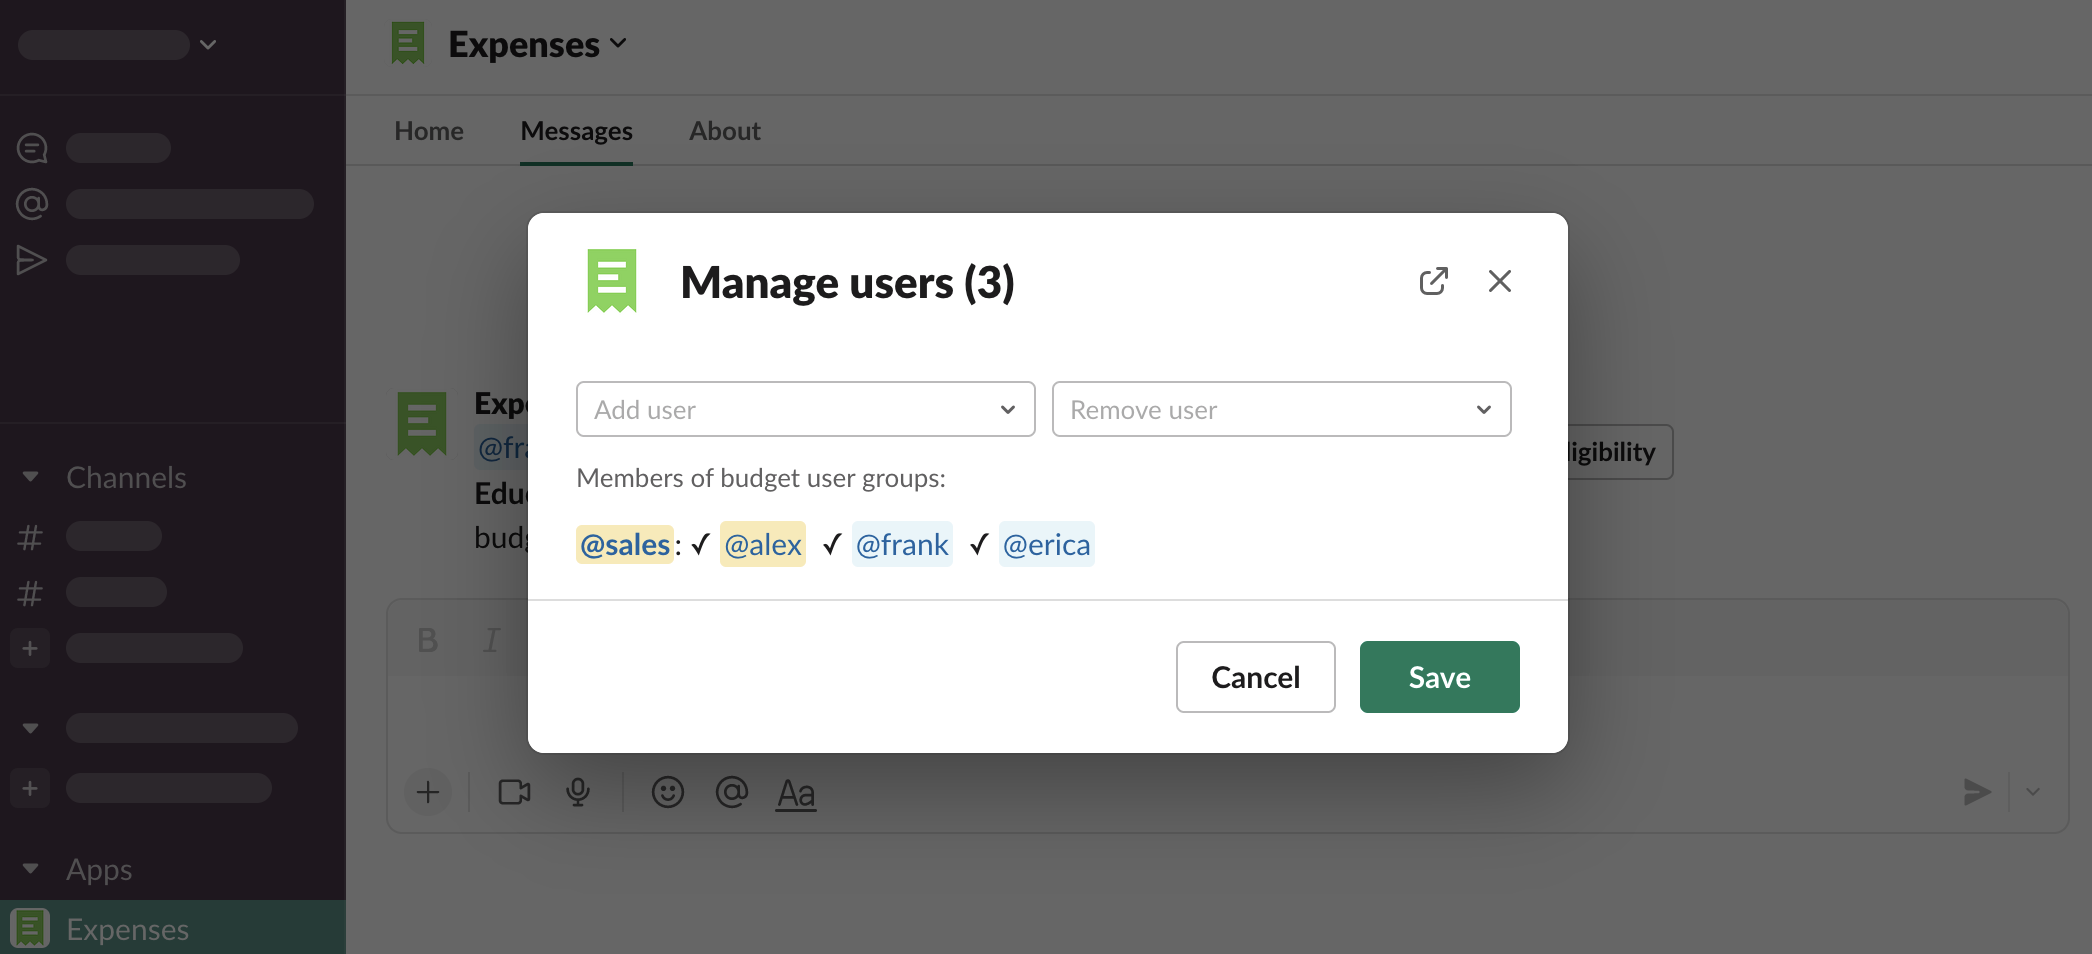Switch to the Home tab

click(428, 131)
